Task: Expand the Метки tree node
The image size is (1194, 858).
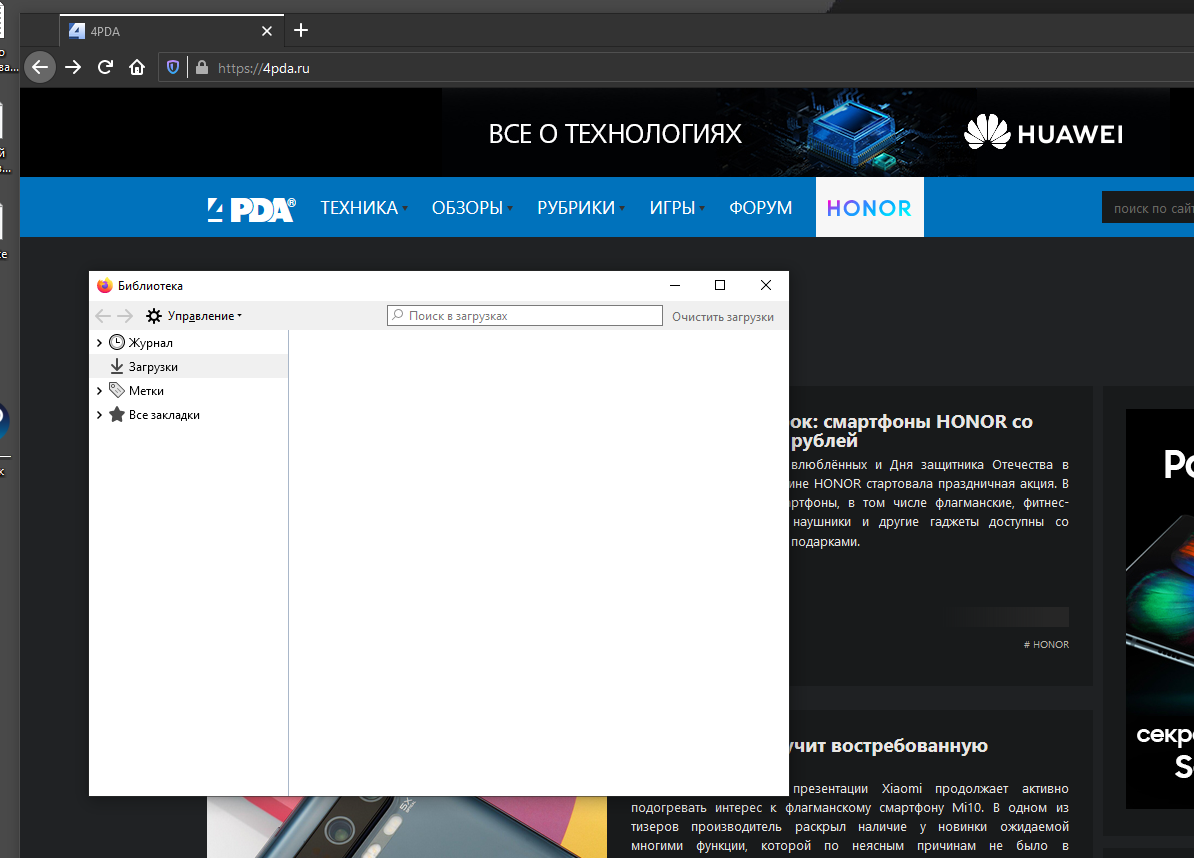Action: (x=99, y=391)
